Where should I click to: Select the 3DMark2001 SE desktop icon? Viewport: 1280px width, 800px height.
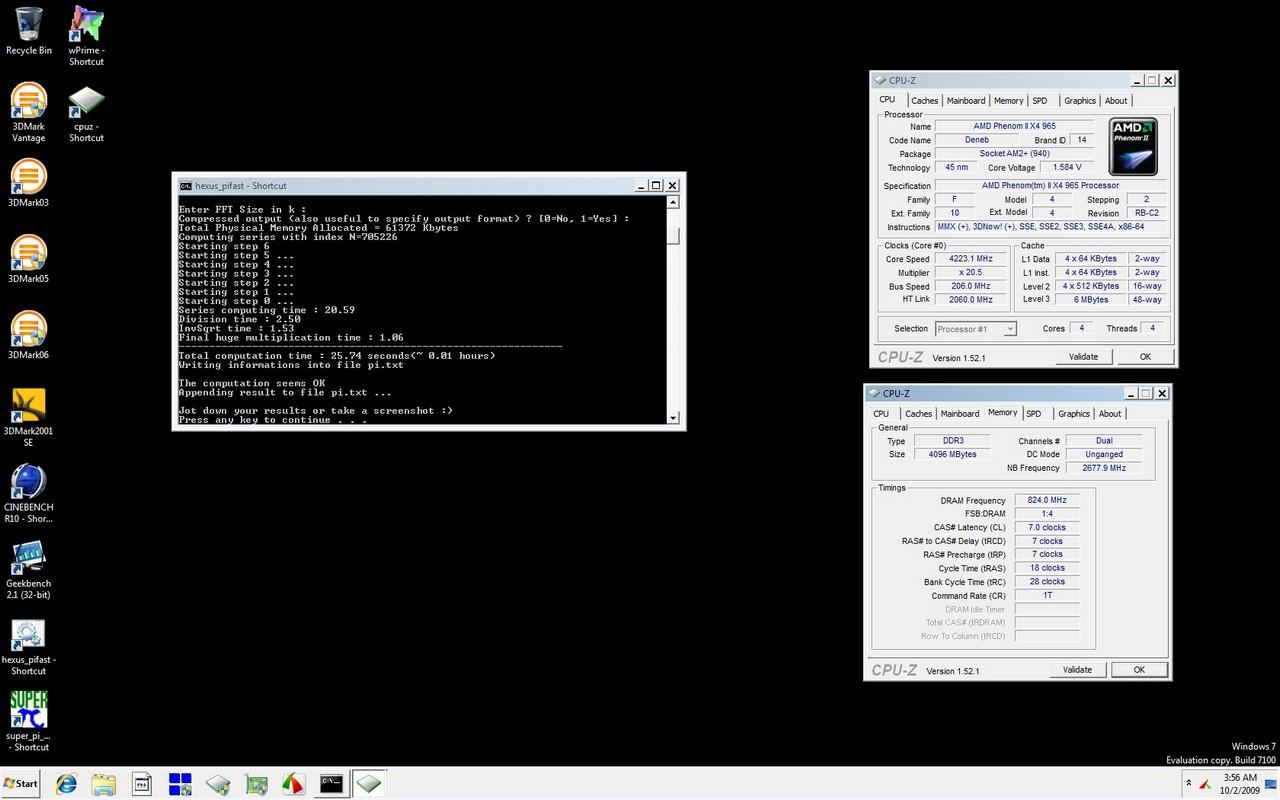[x=29, y=417]
